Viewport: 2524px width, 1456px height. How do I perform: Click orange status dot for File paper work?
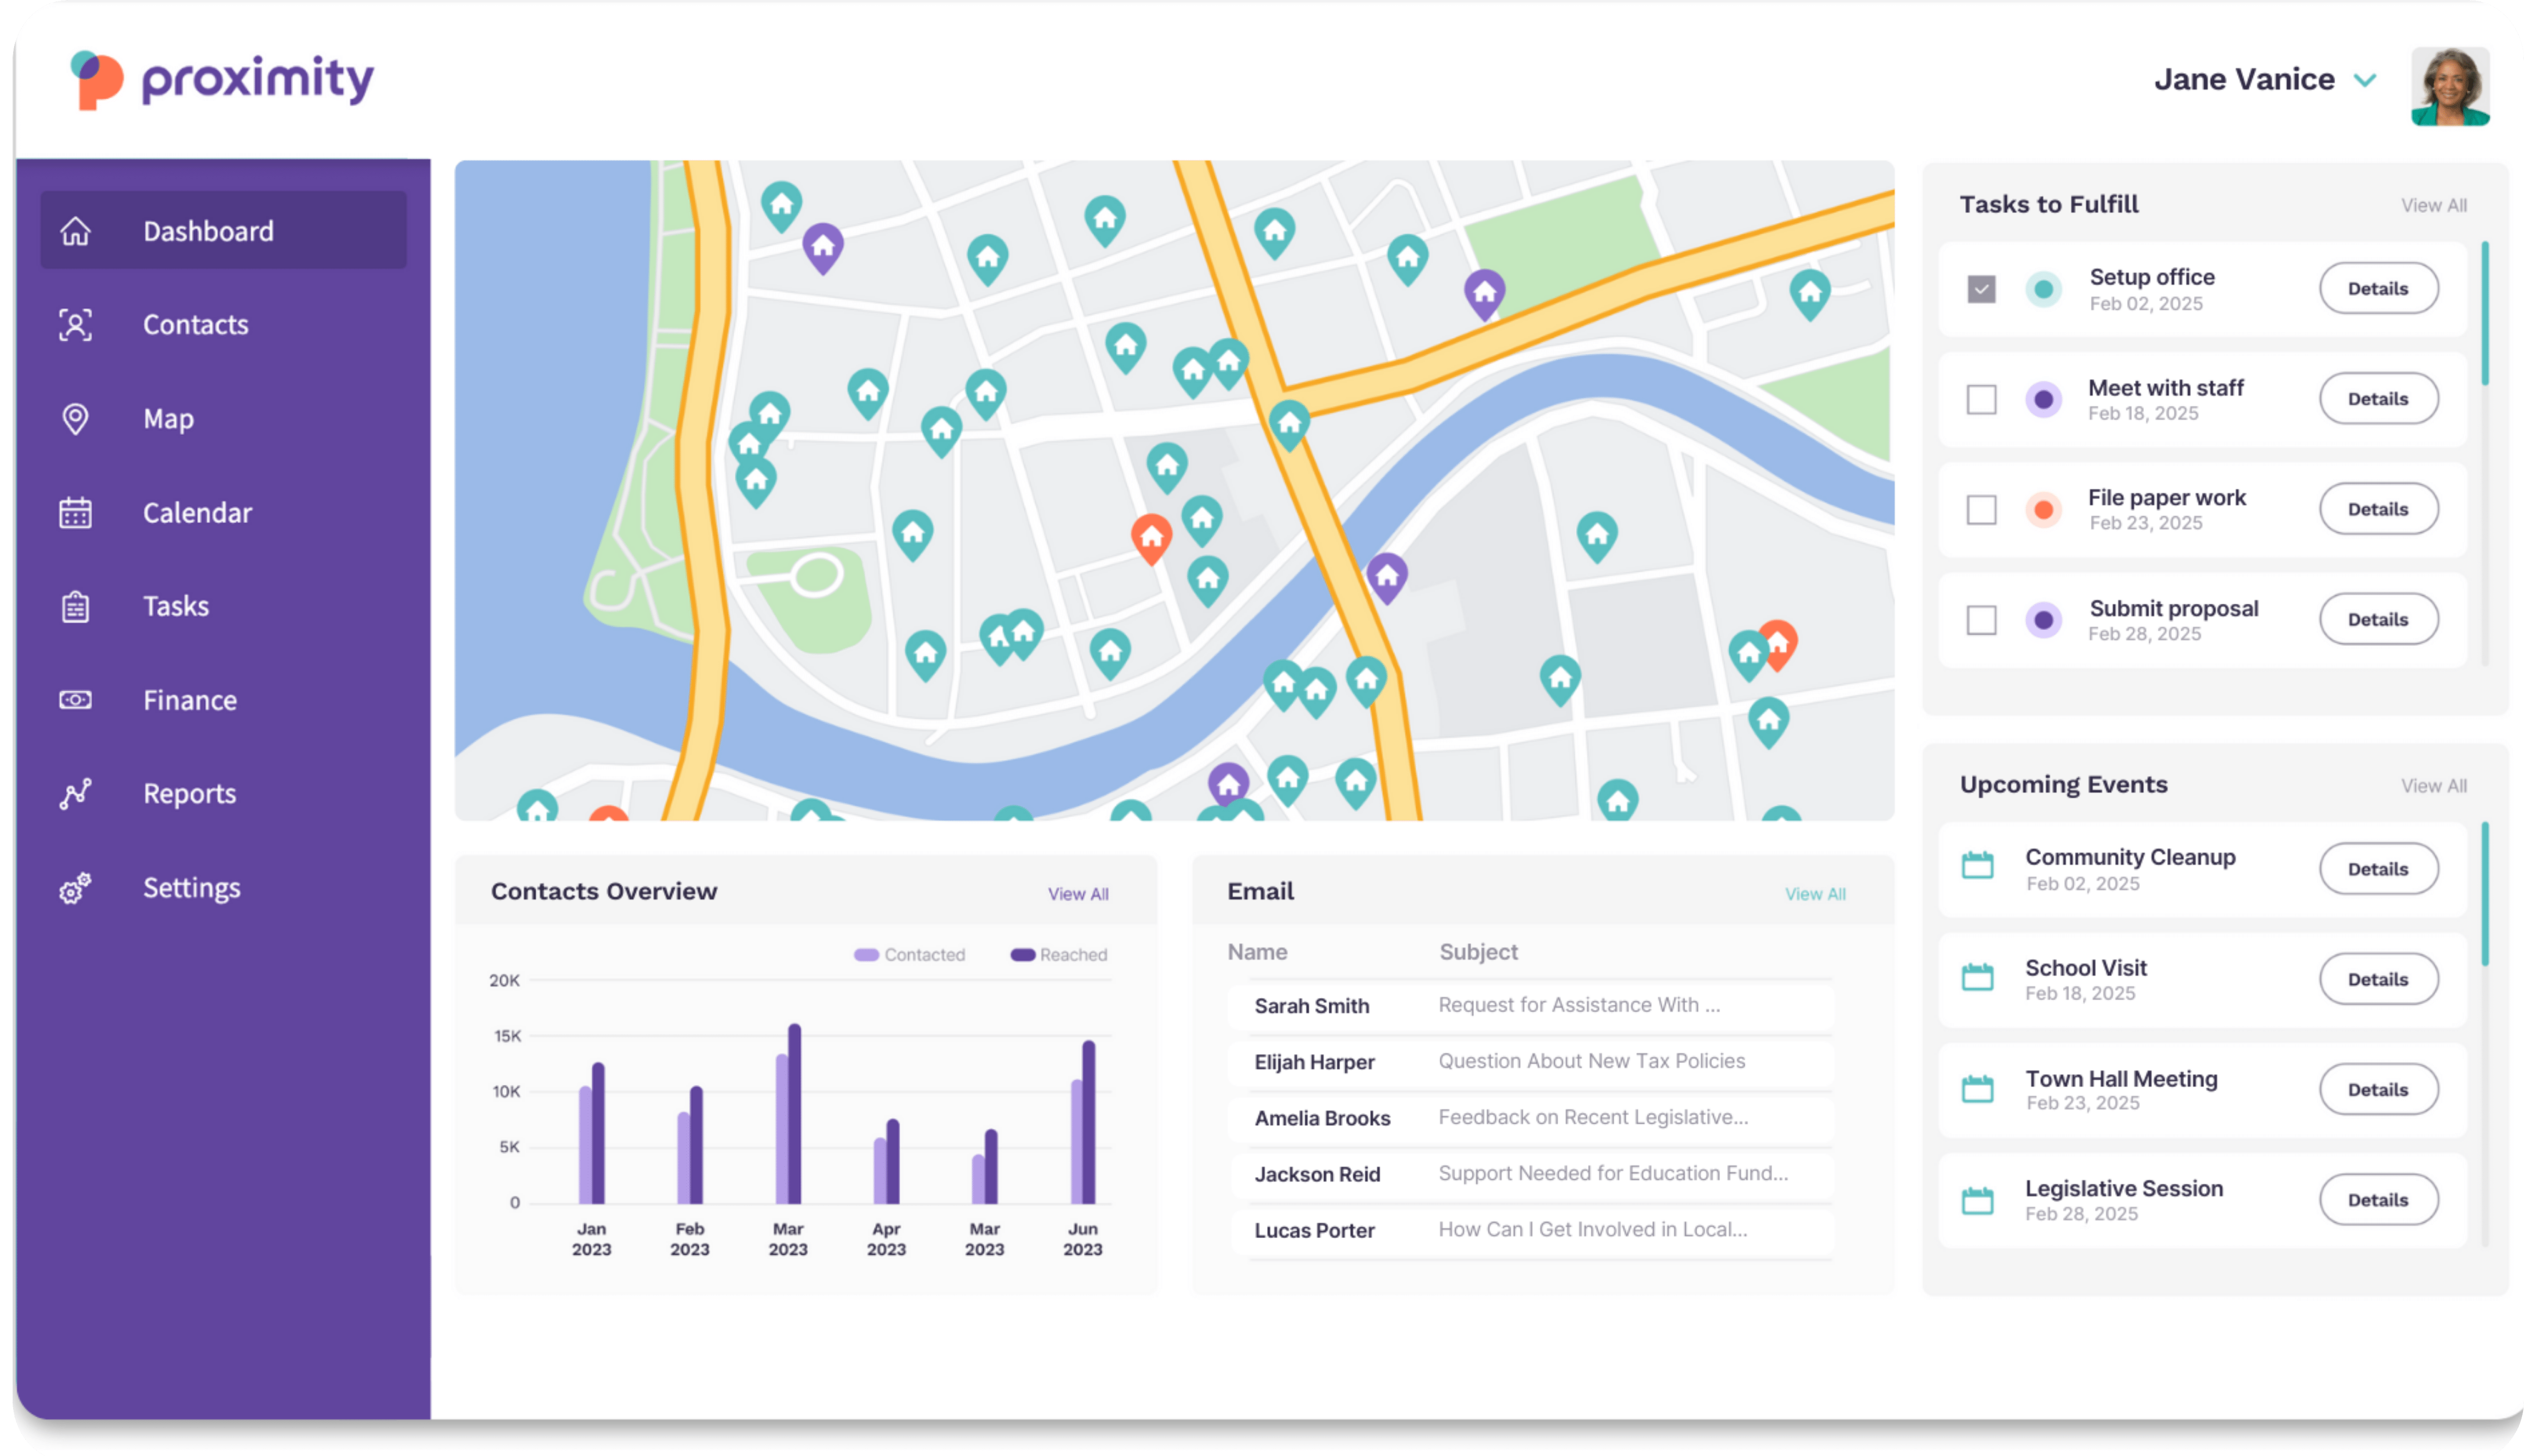(2043, 510)
